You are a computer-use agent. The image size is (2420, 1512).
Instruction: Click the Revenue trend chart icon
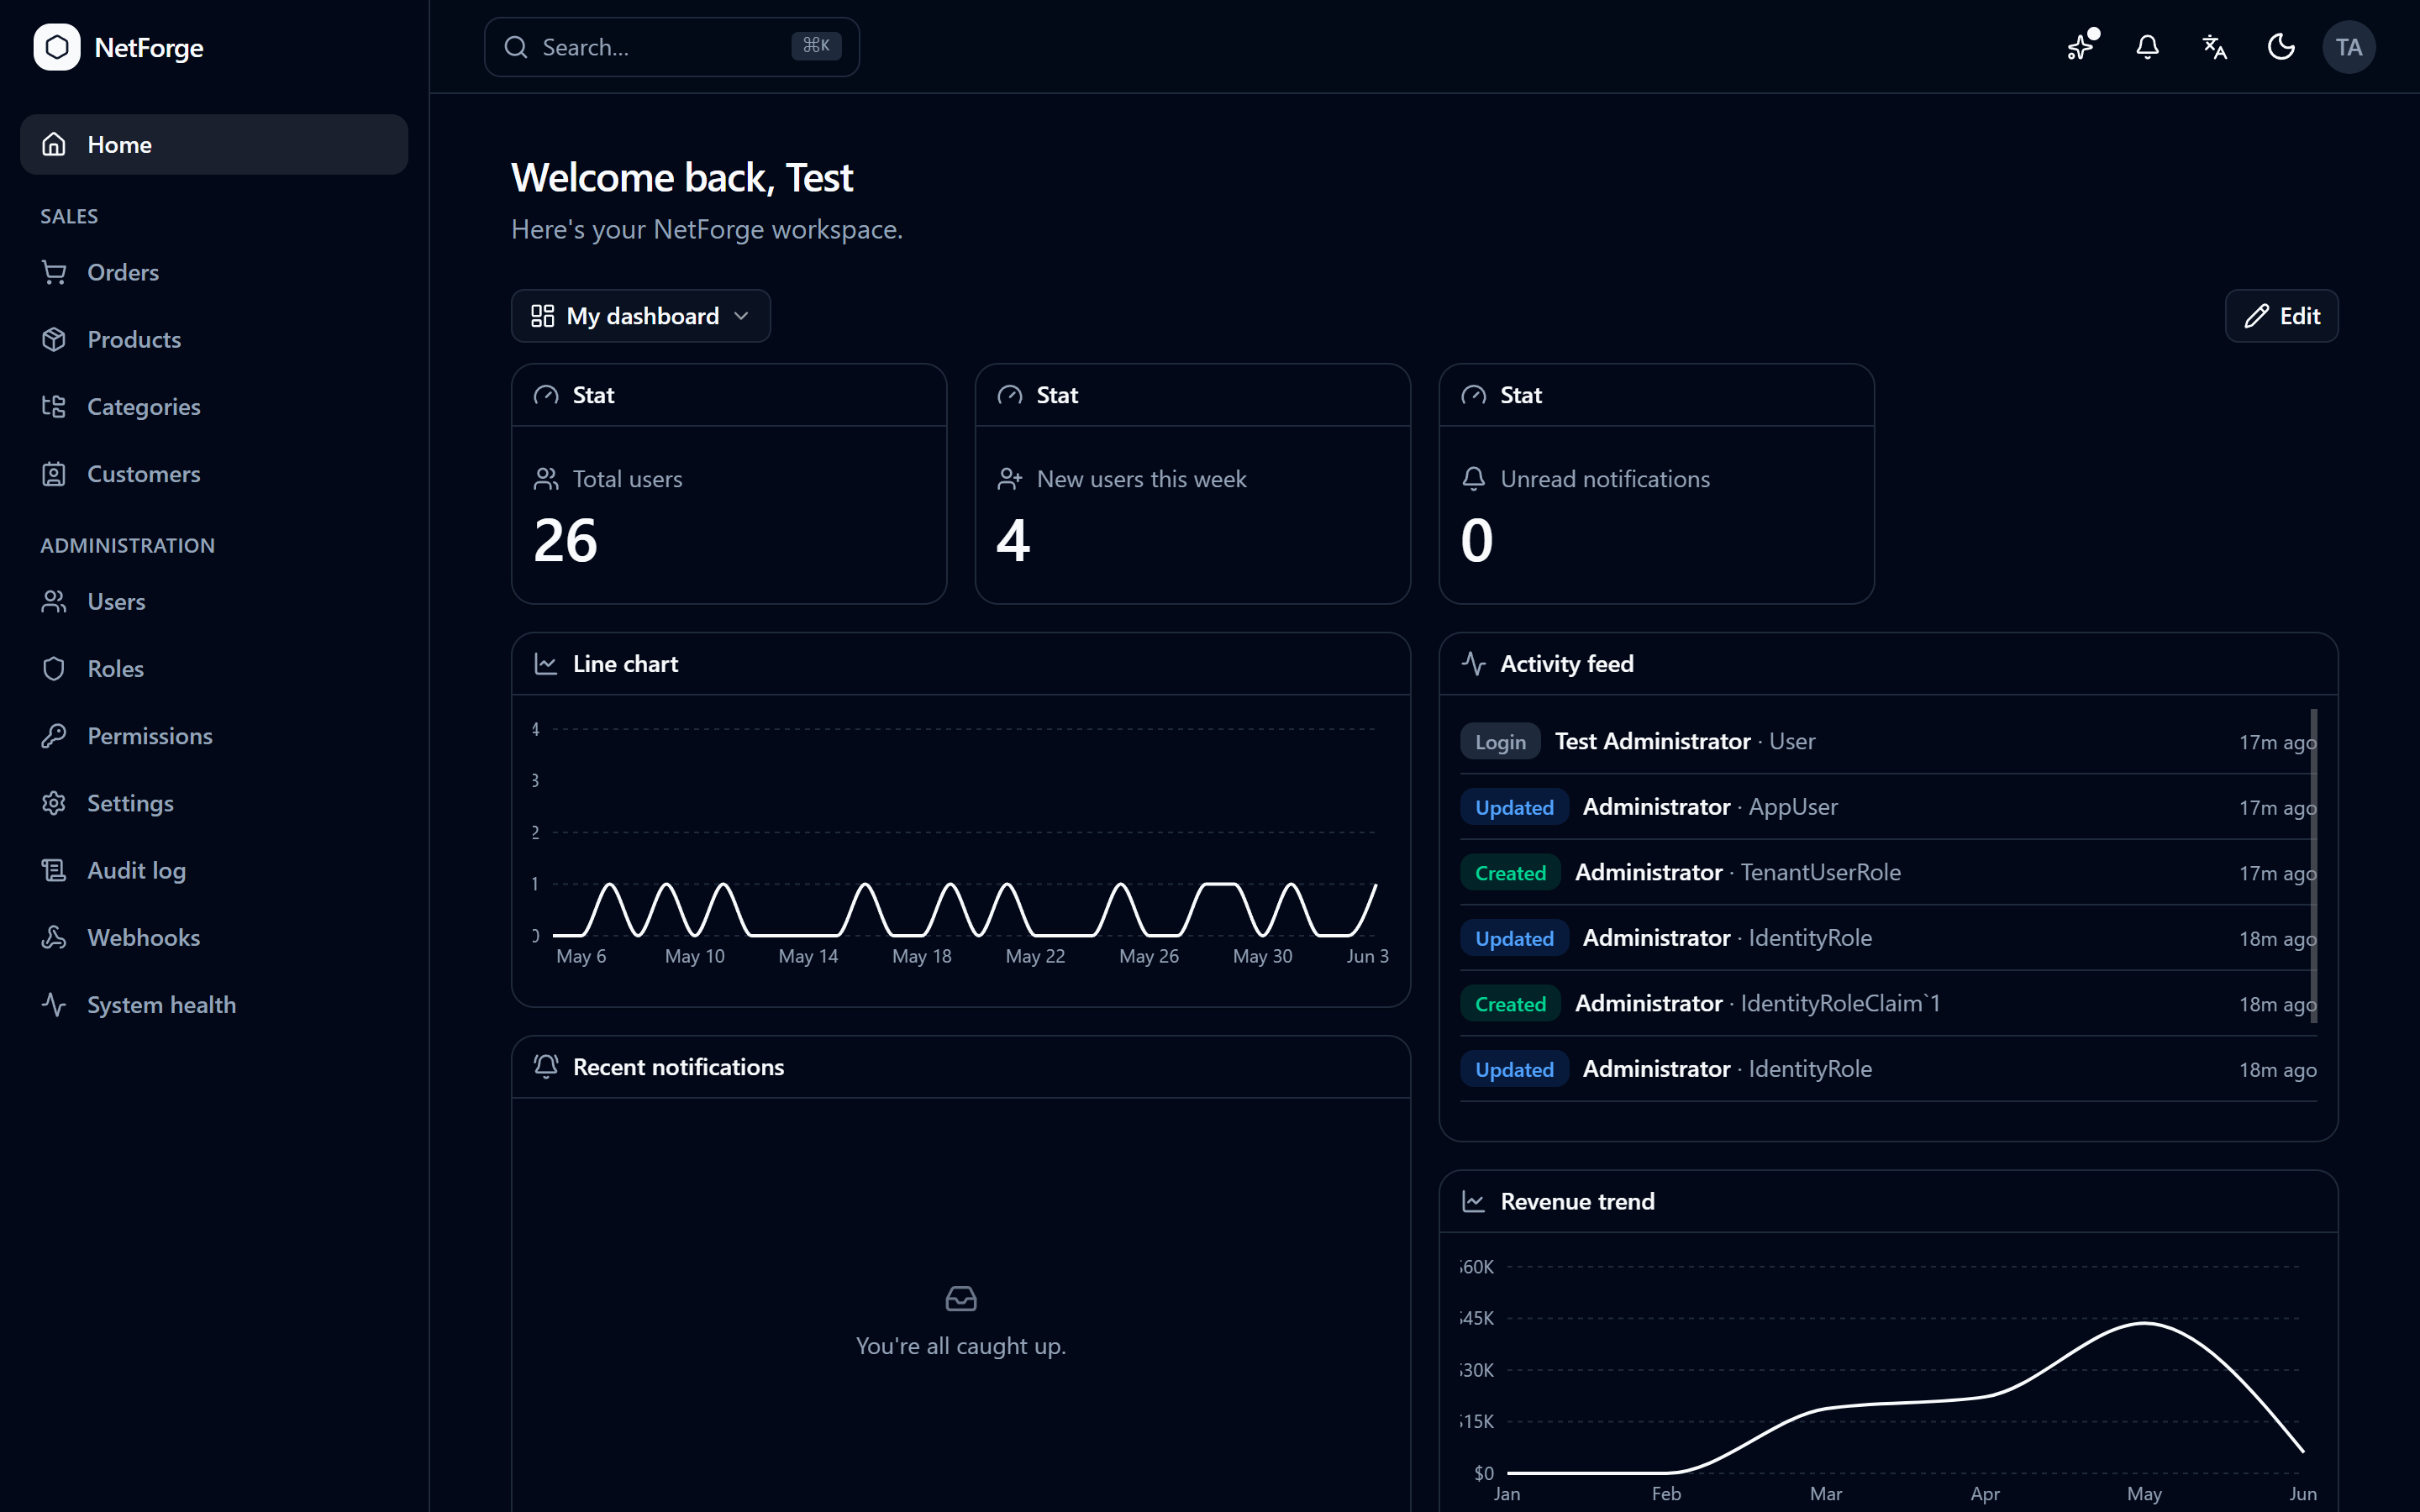(1474, 1201)
